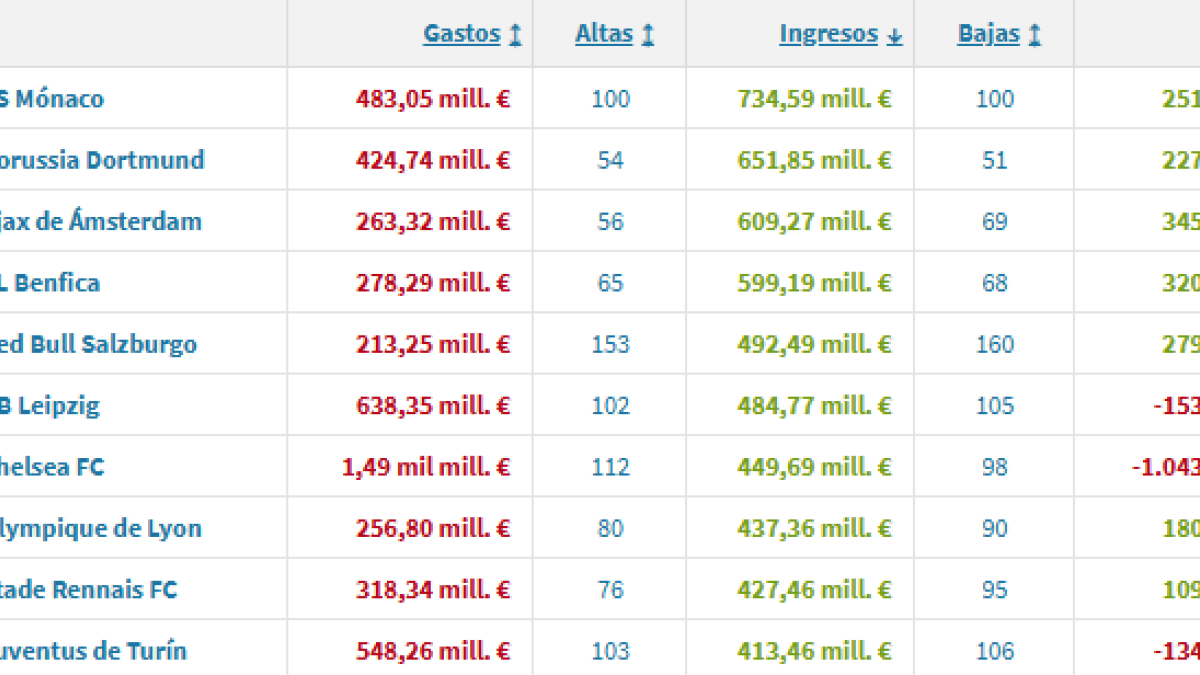Click Ajax Altas value 56
This screenshot has width=1200, height=675.
coord(610,221)
